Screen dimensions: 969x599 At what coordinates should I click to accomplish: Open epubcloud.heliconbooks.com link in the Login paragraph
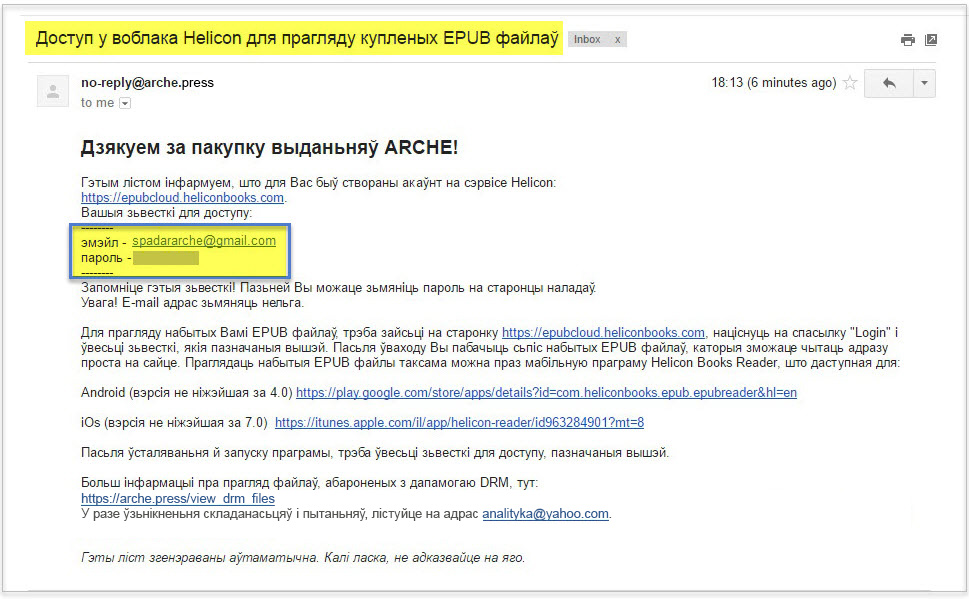(603, 333)
